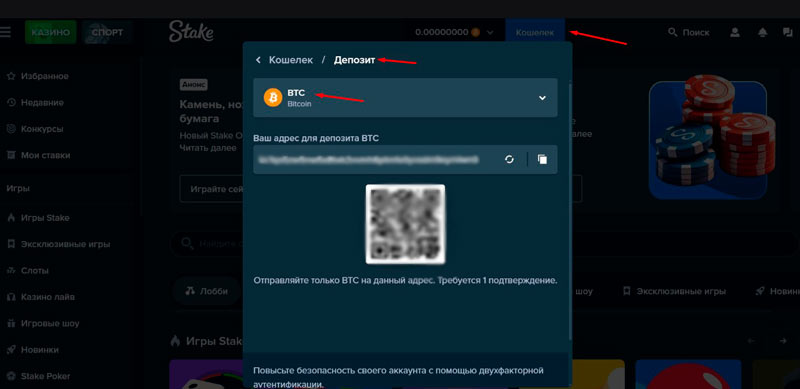The width and height of the screenshot is (800, 389).
Task: Click the Игры sidebar heading
Action: pos(18,188)
